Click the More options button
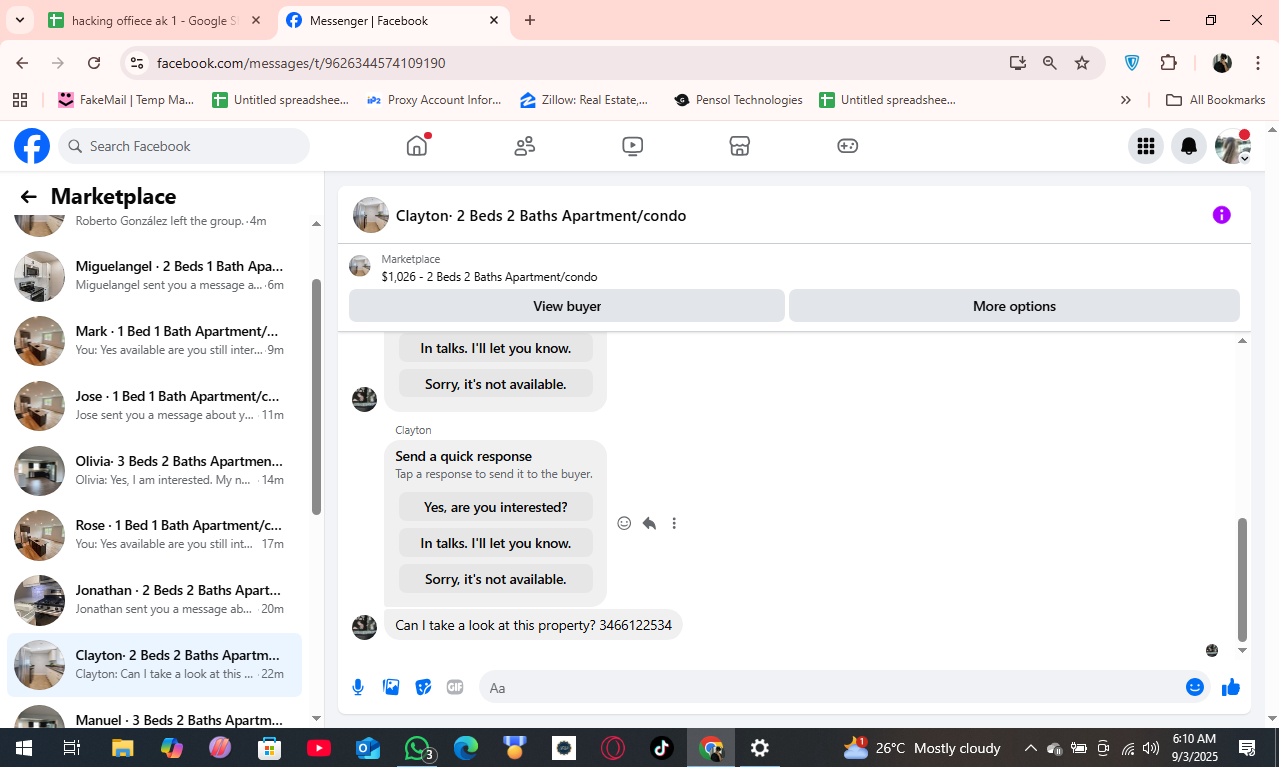Image resolution: width=1279 pixels, height=767 pixels. pyautogui.click(x=1014, y=306)
